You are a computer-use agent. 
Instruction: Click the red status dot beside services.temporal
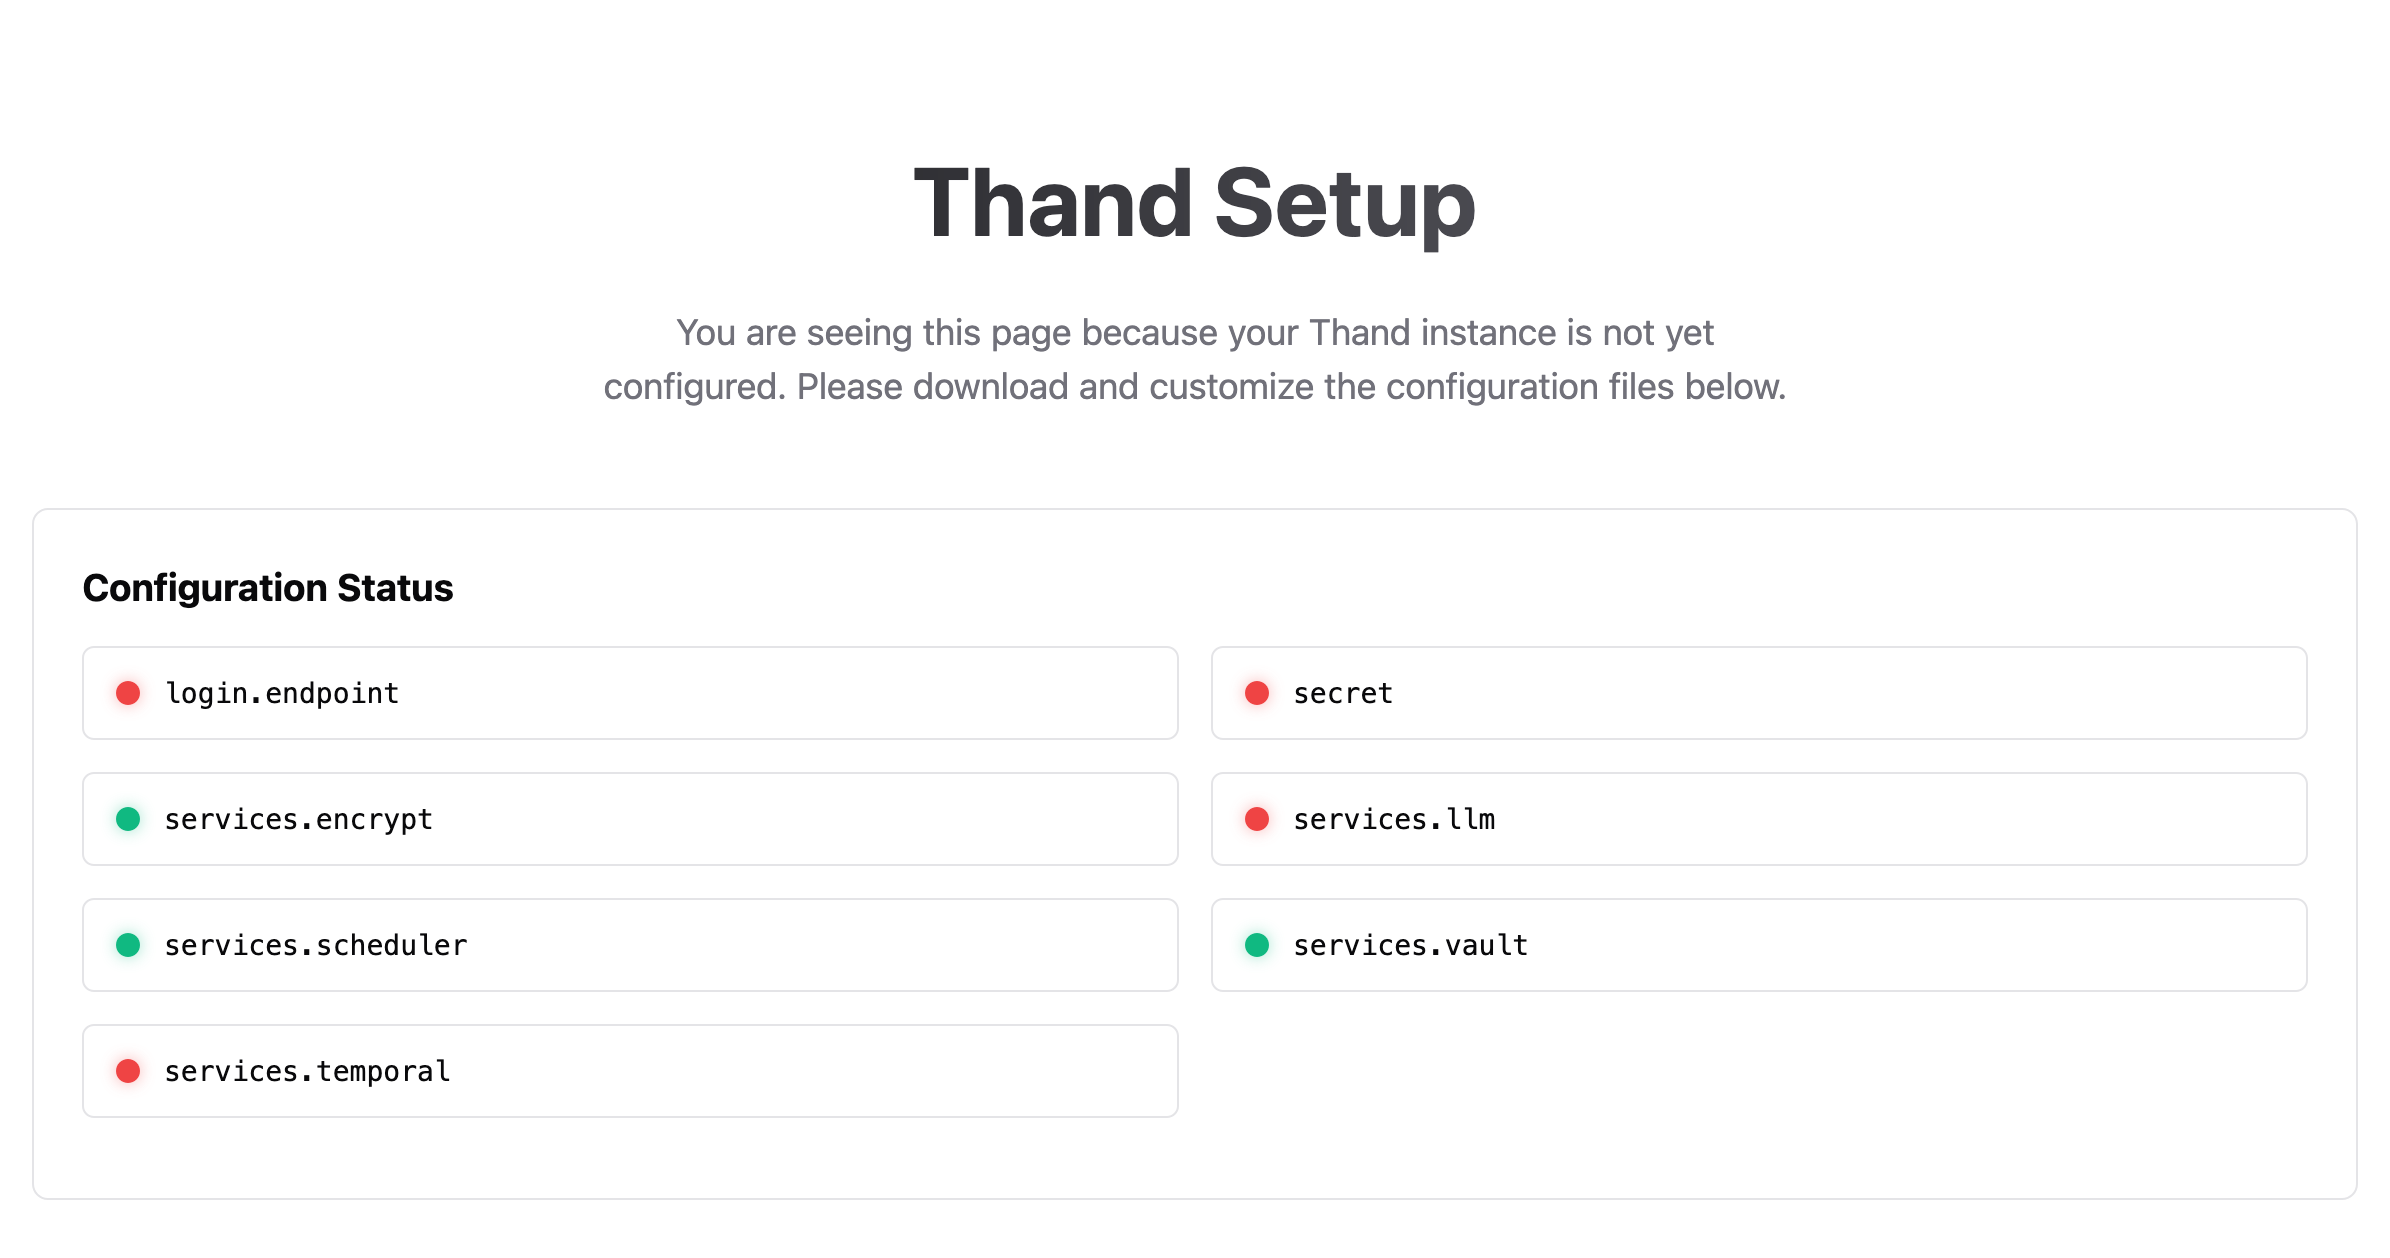tap(129, 1070)
